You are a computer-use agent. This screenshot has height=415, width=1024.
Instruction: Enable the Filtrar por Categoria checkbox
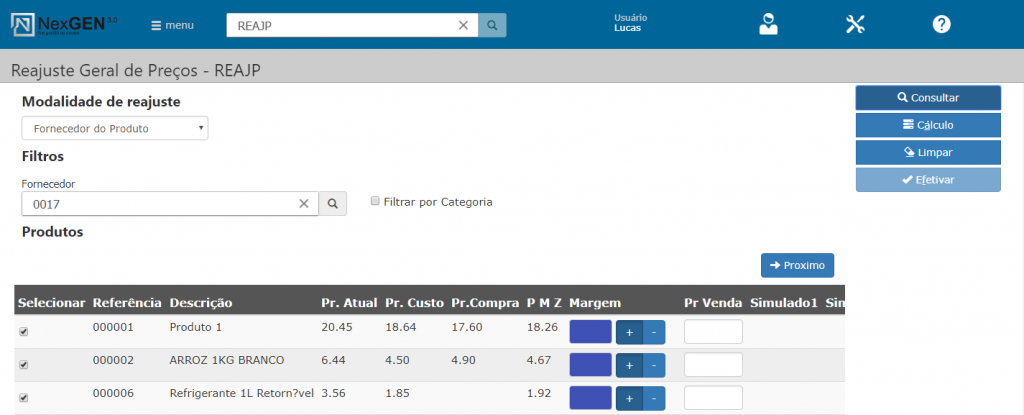pyautogui.click(x=375, y=201)
